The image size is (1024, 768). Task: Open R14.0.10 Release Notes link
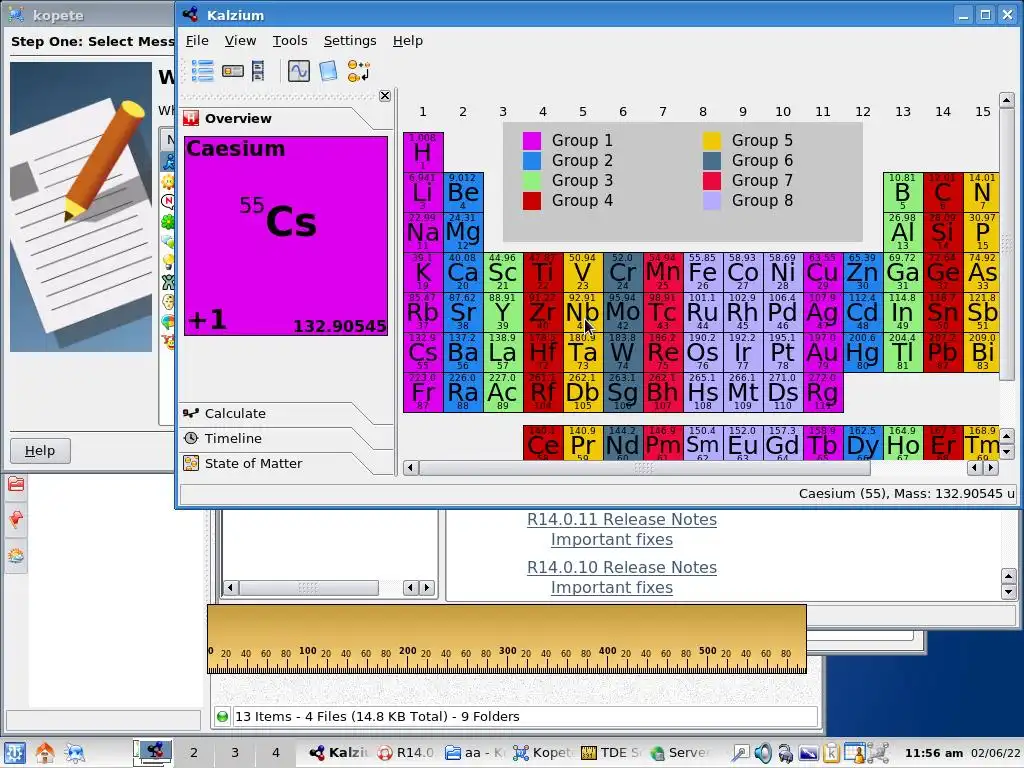[x=622, y=567]
